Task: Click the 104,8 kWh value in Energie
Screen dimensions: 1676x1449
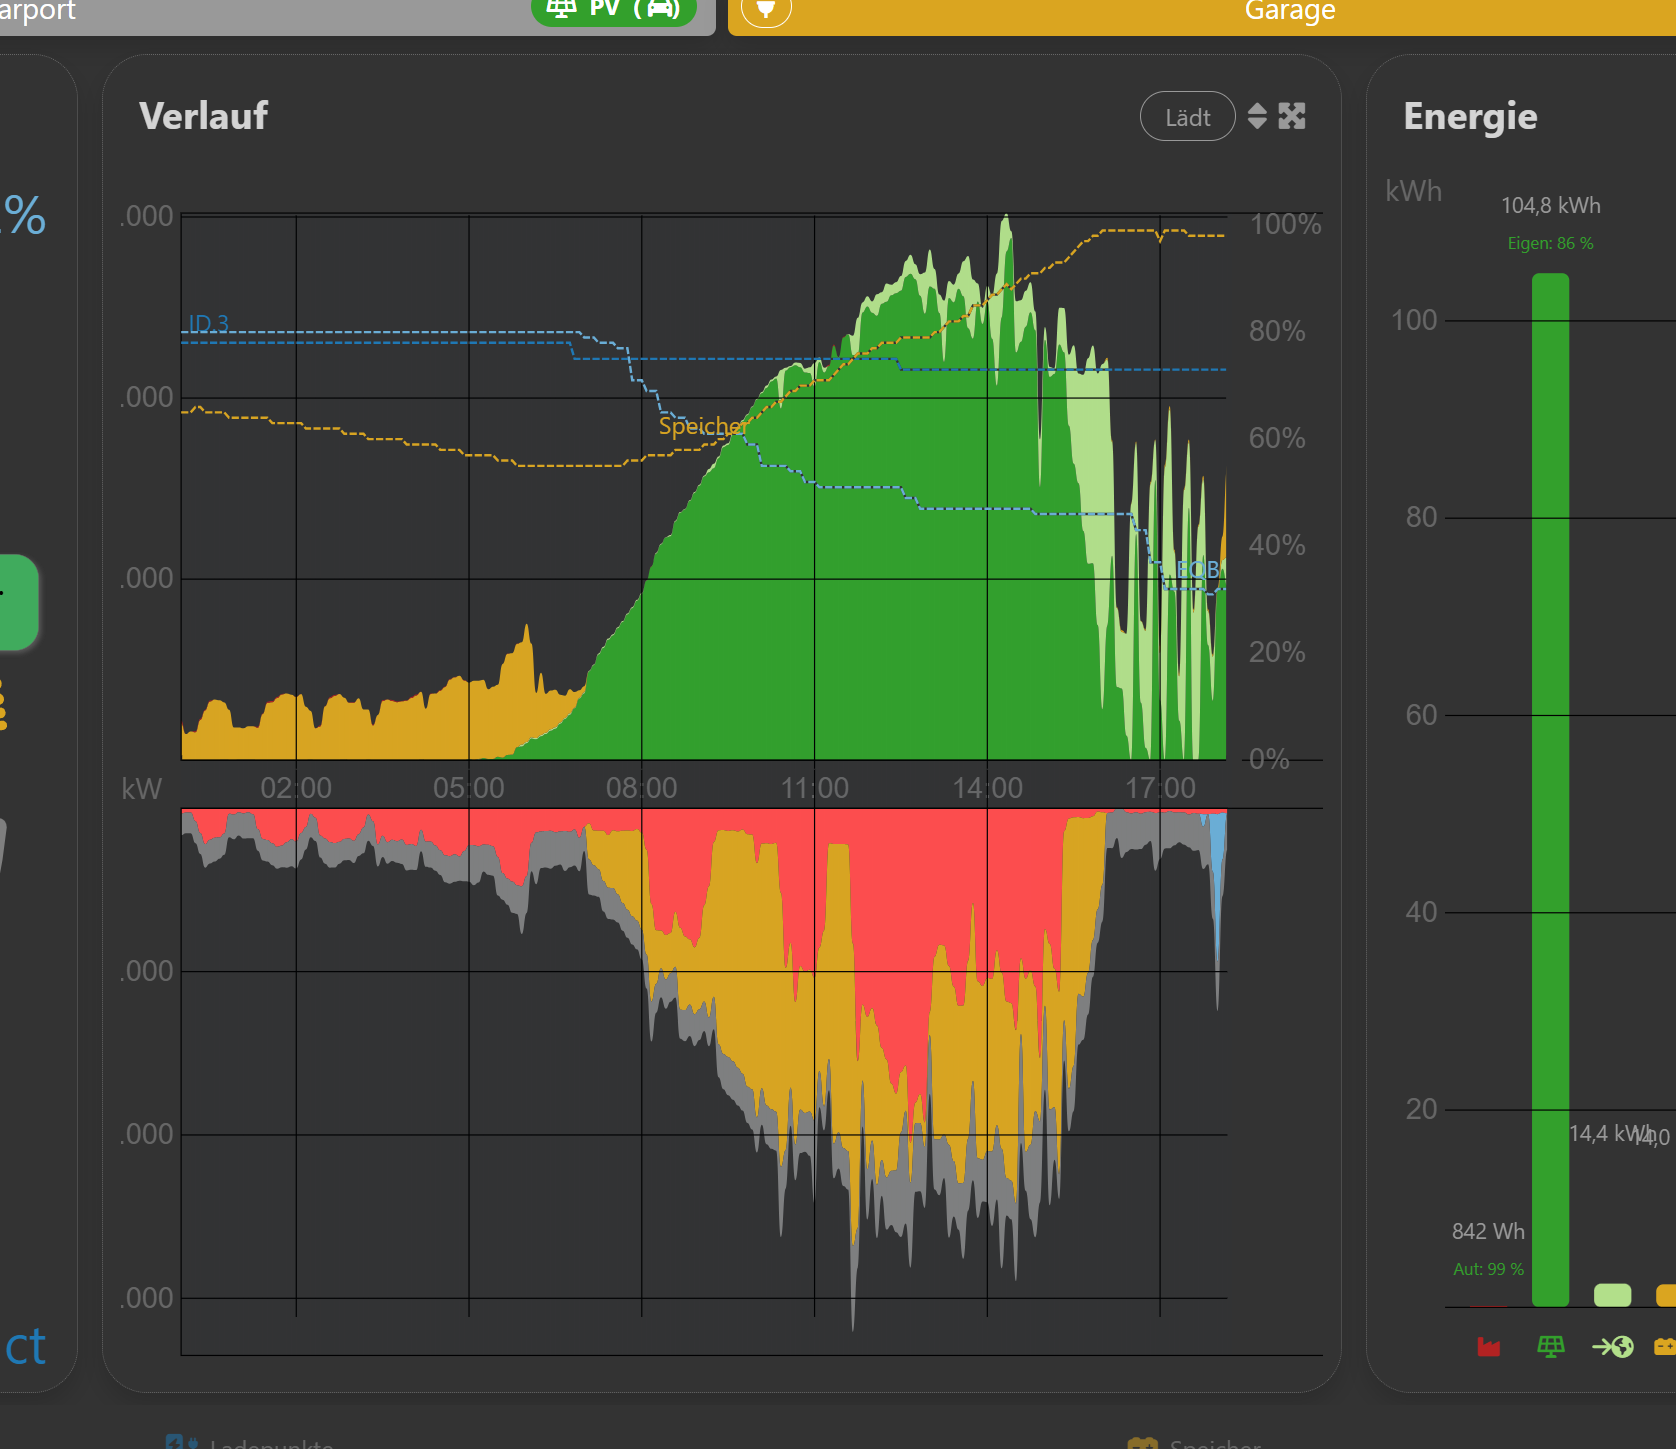Action: pos(1551,205)
